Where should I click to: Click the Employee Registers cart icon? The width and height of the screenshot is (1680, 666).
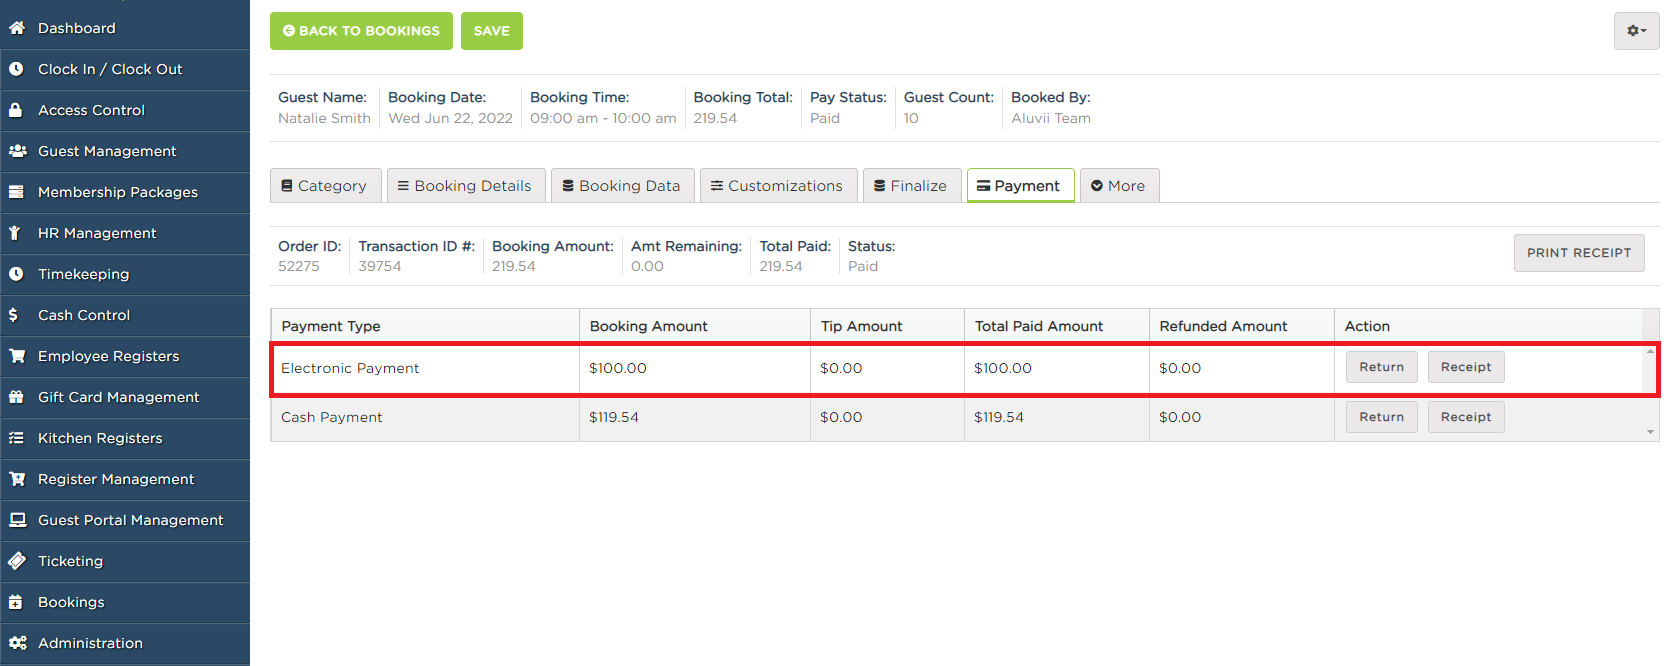[17, 356]
